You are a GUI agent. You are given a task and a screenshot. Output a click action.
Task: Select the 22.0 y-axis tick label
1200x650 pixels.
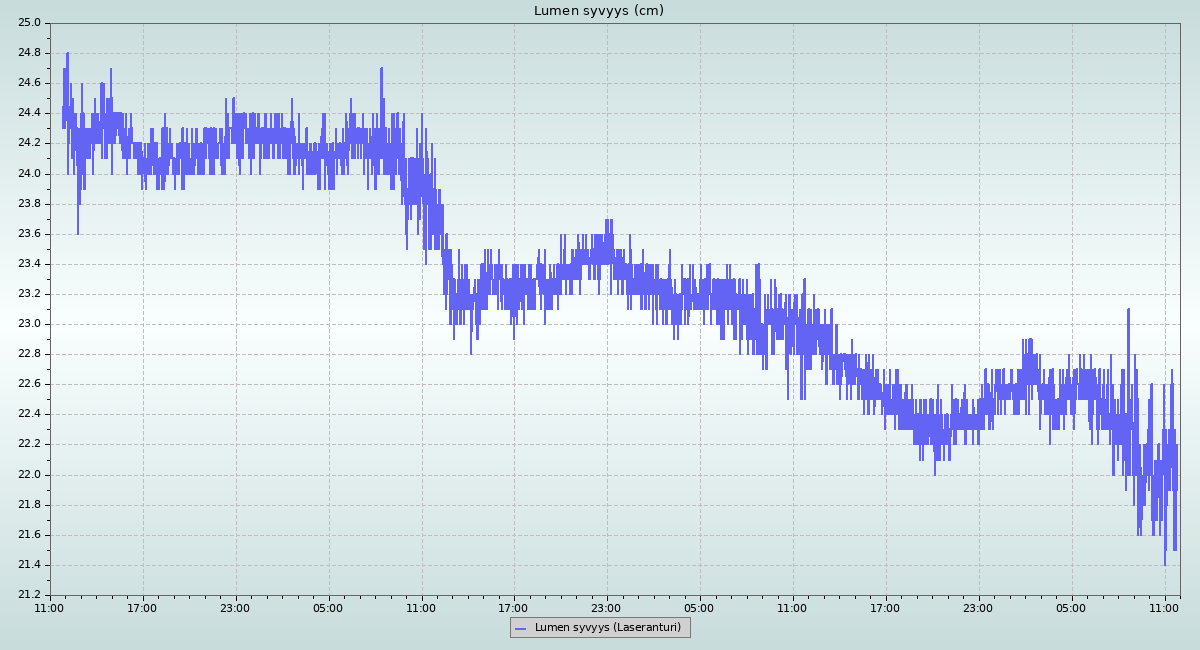[28, 475]
